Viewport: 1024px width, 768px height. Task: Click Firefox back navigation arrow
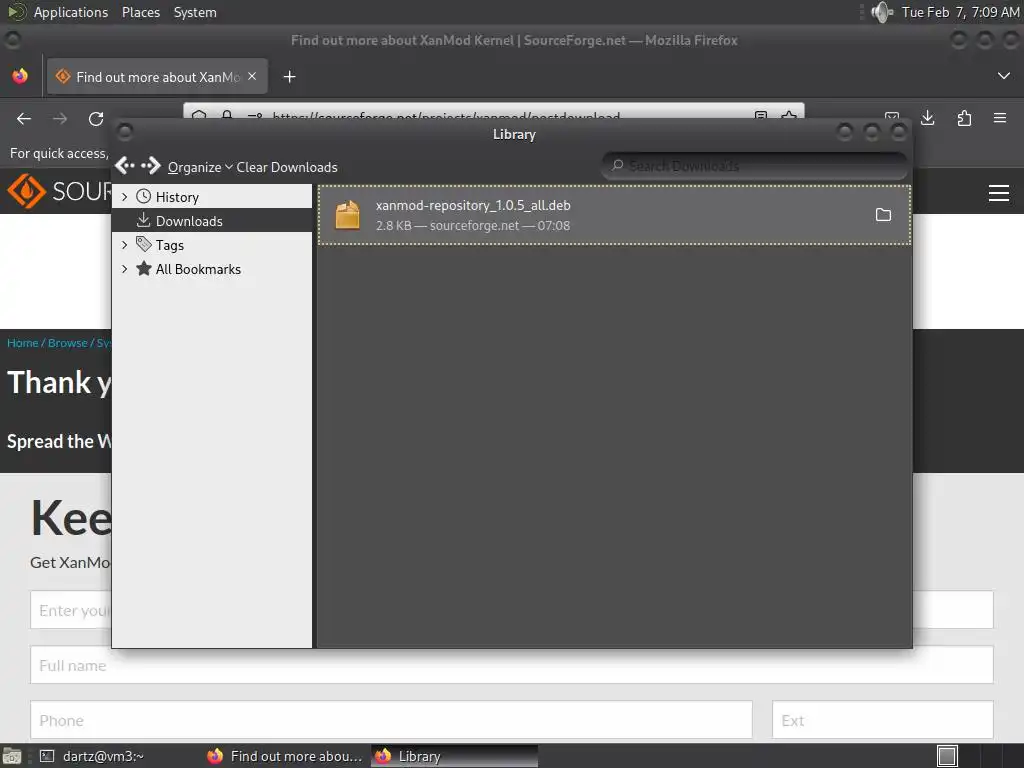[24, 119]
